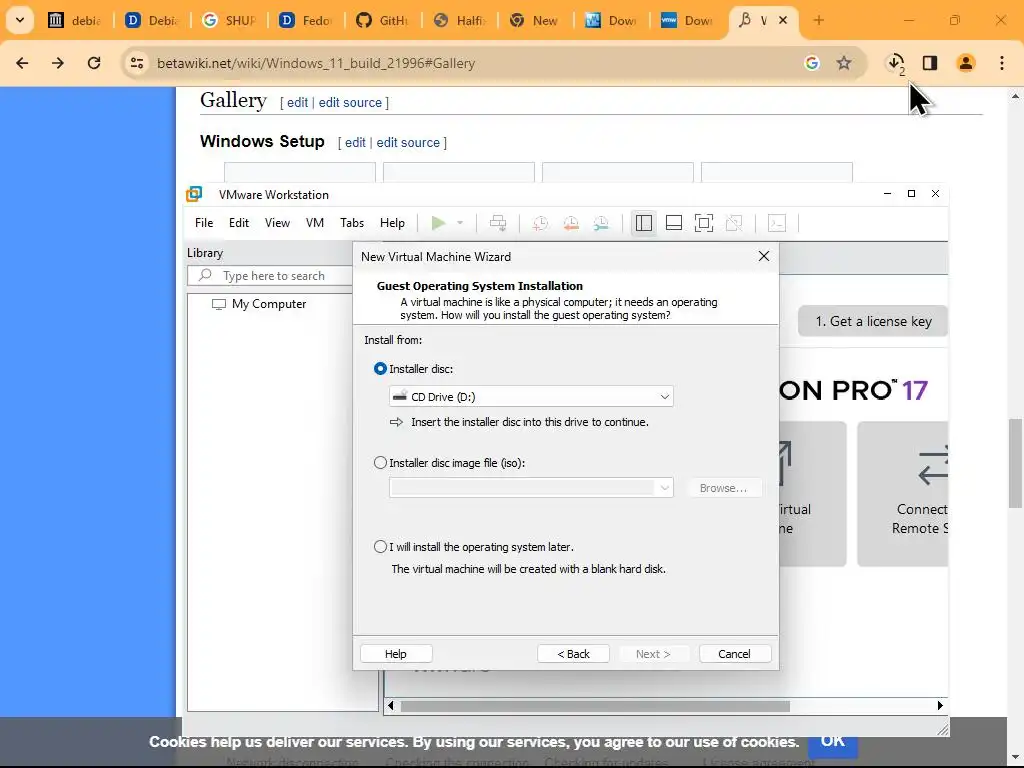This screenshot has width=1024, height=768.
Task: Switch to the GitHub browser tab
Action: (383, 20)
